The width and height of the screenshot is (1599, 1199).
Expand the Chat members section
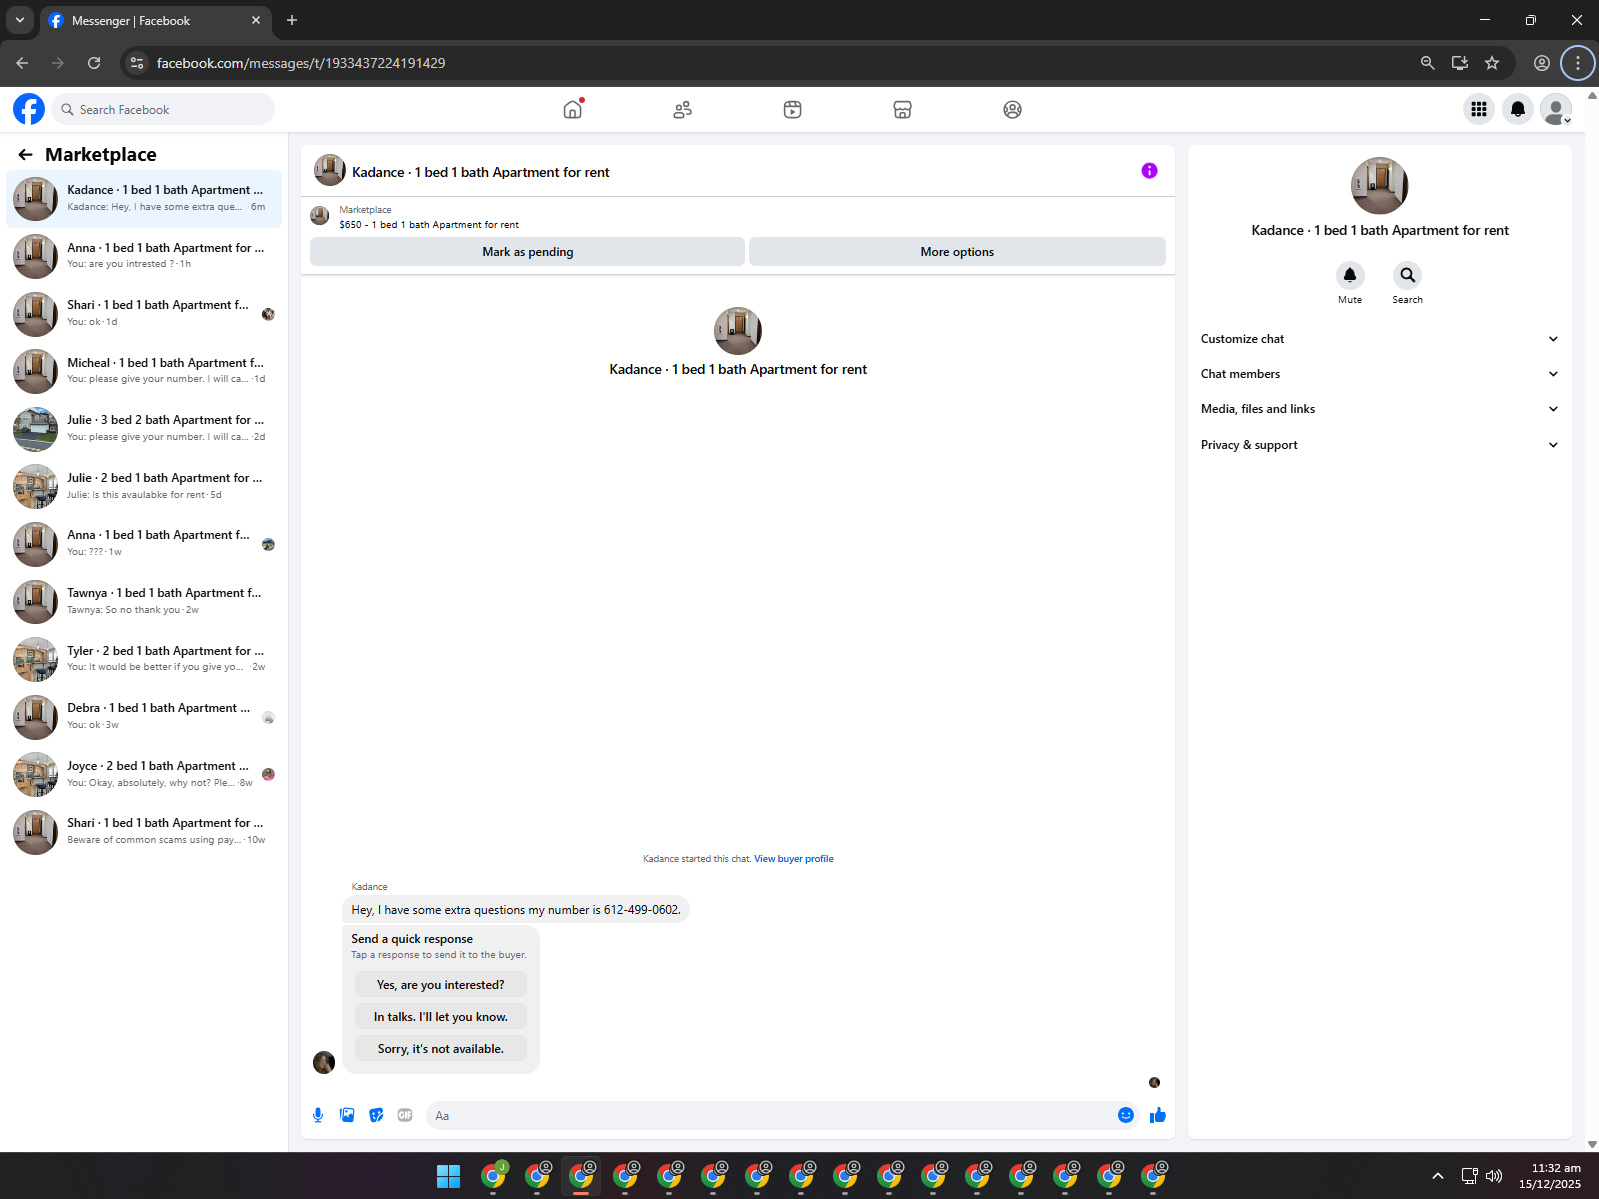[1380, 374]
